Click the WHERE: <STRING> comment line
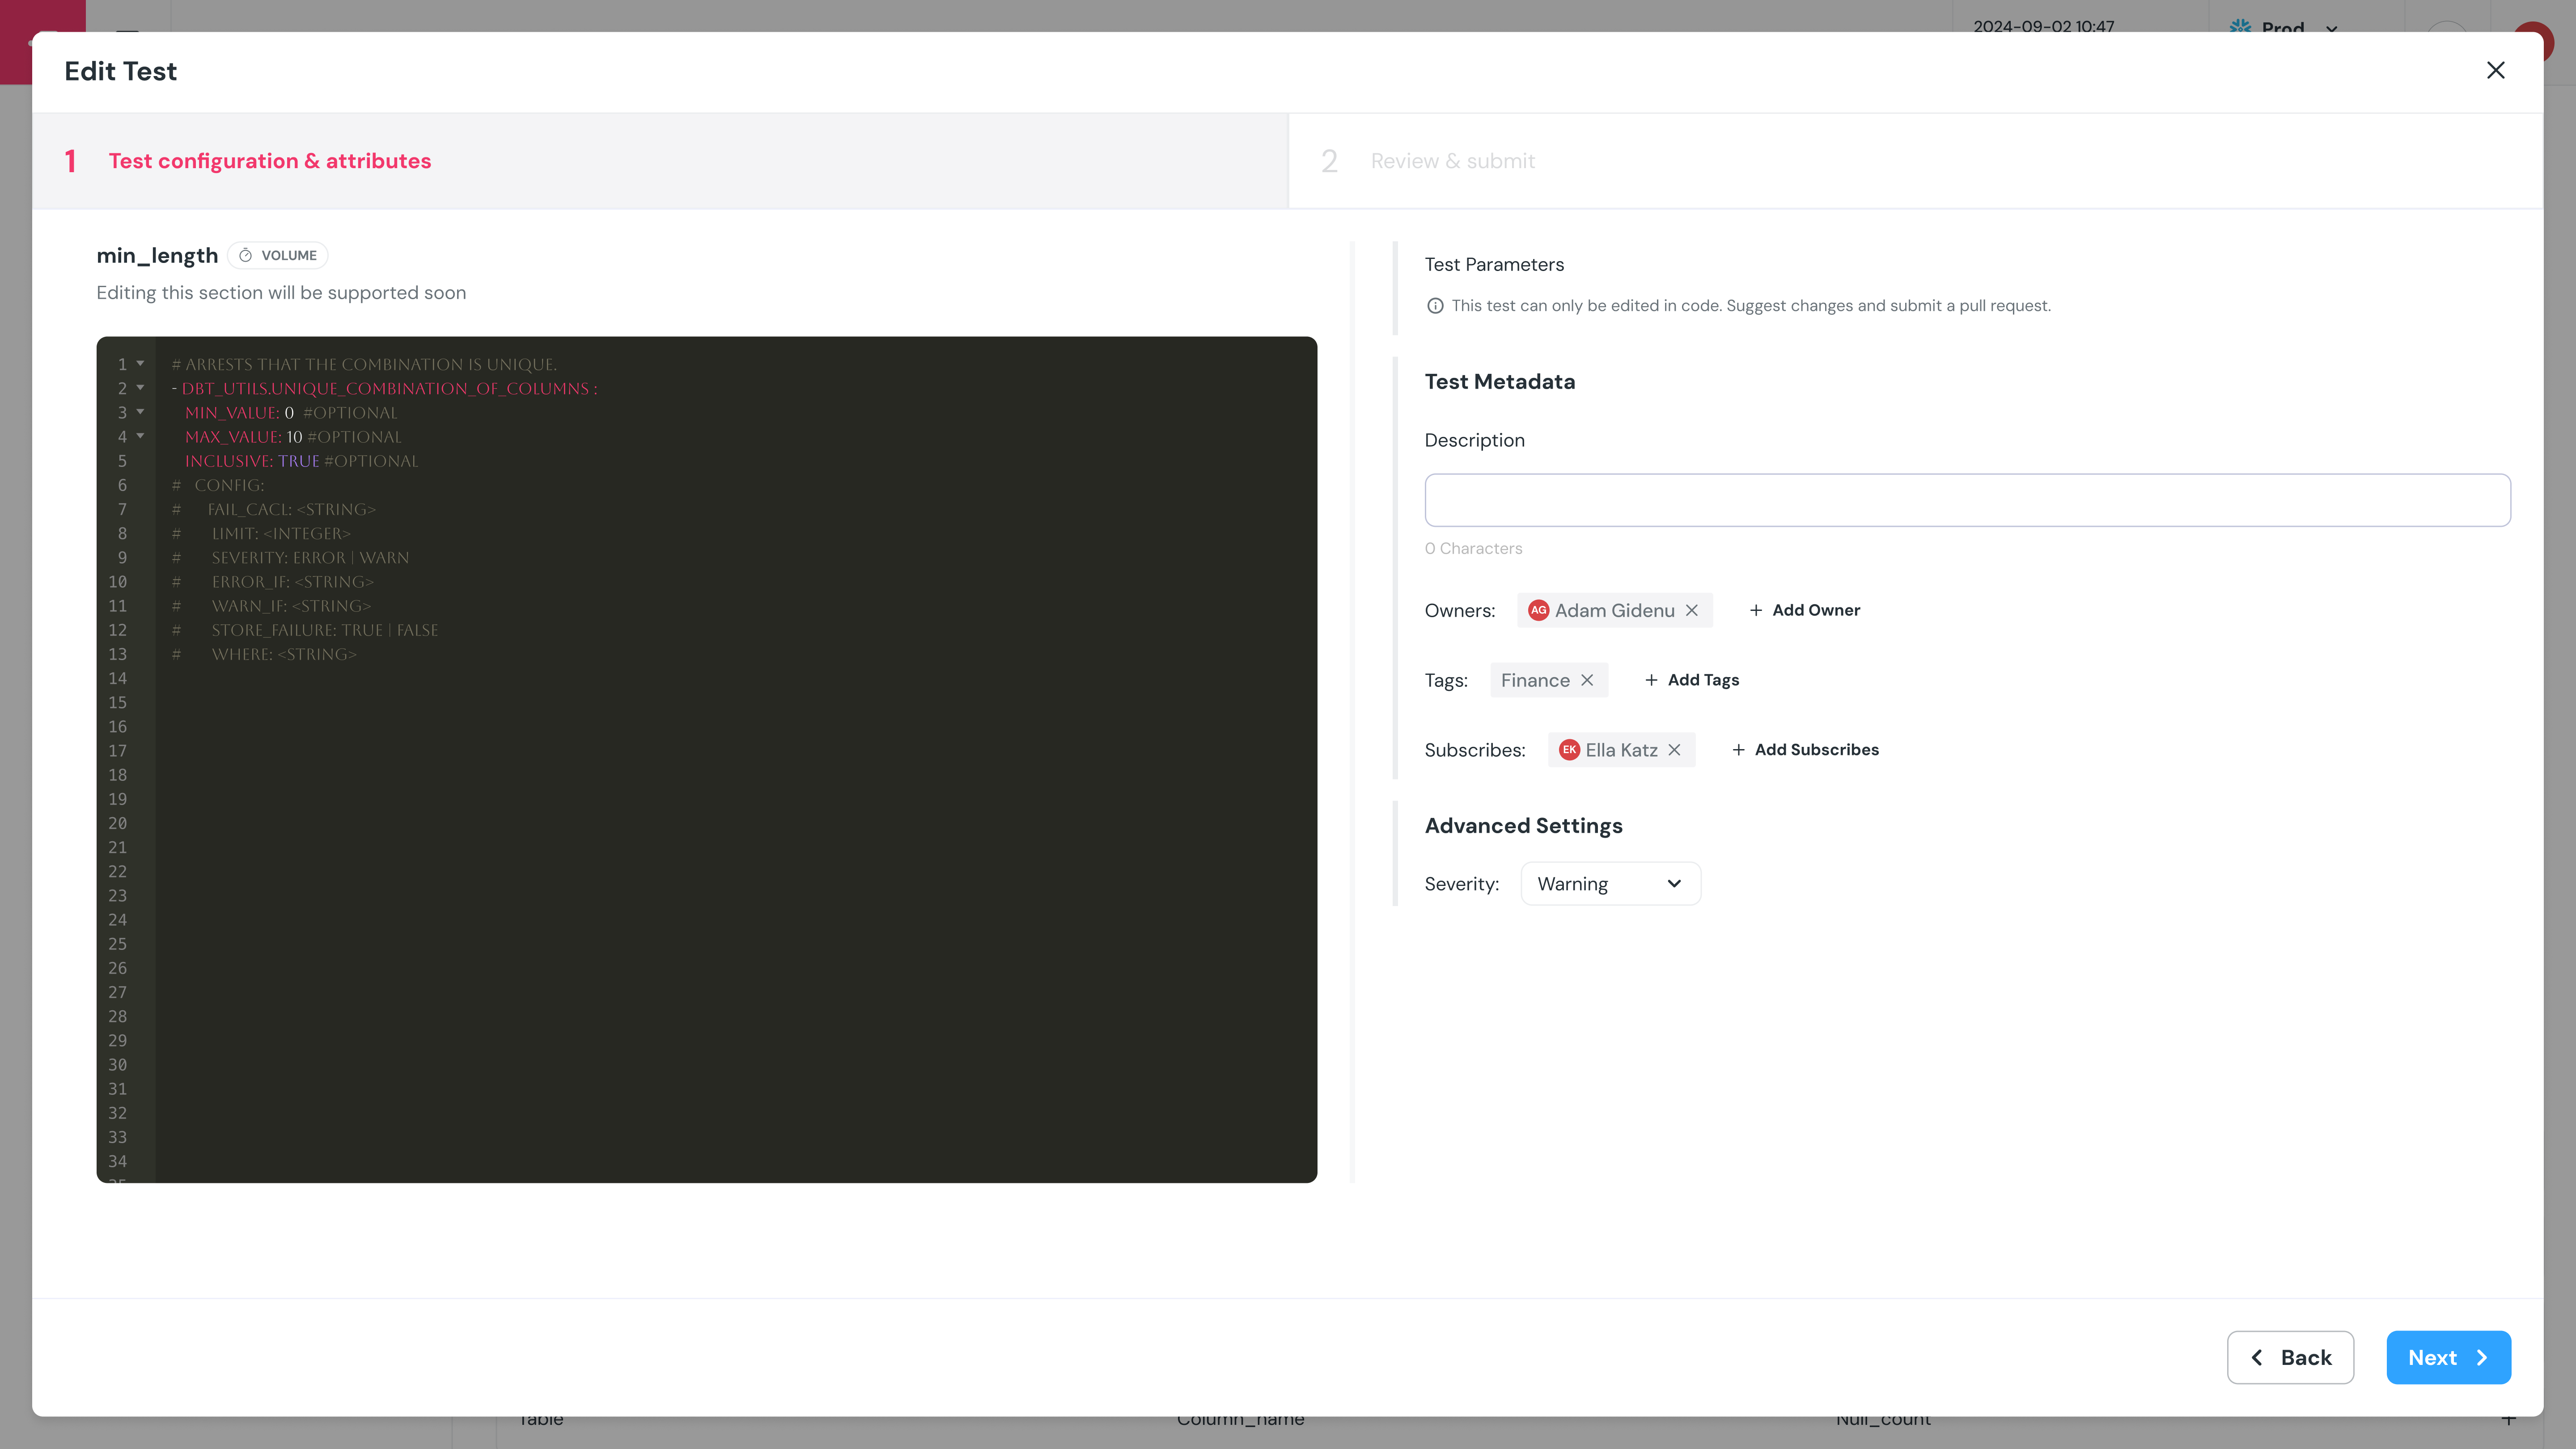This screenshot has width=2576, height=1449. (x=264, y=654)
